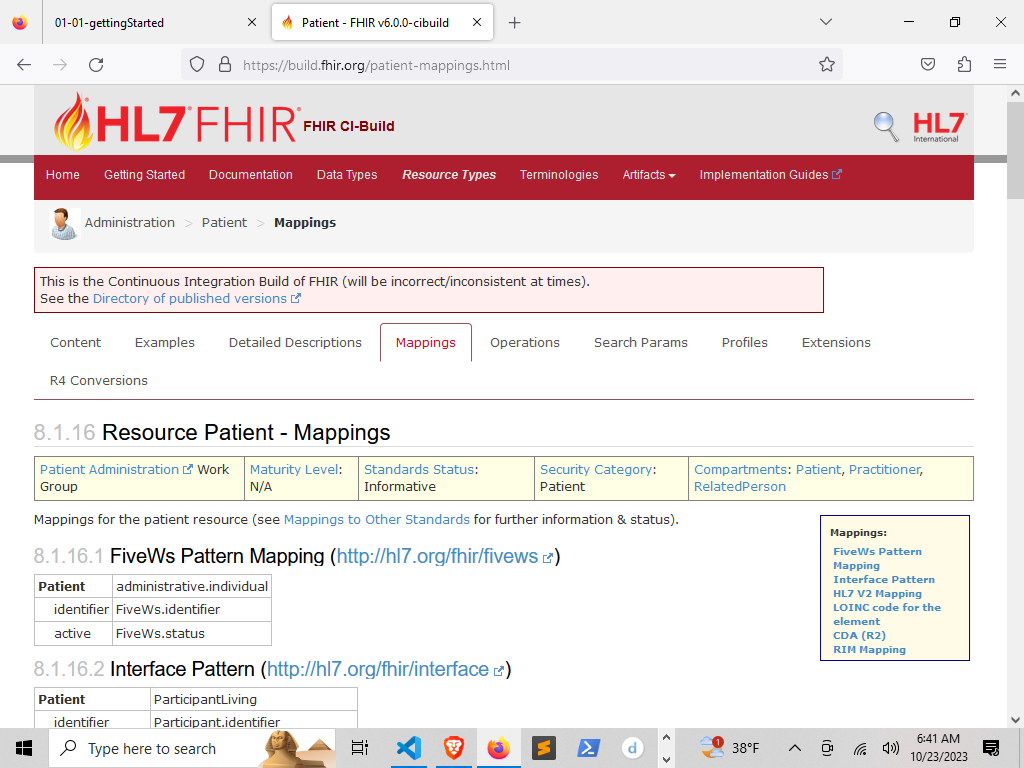Open a new tab with plus icon
1024x768 pixels.
pyautogui.click(x=515, y=23)
